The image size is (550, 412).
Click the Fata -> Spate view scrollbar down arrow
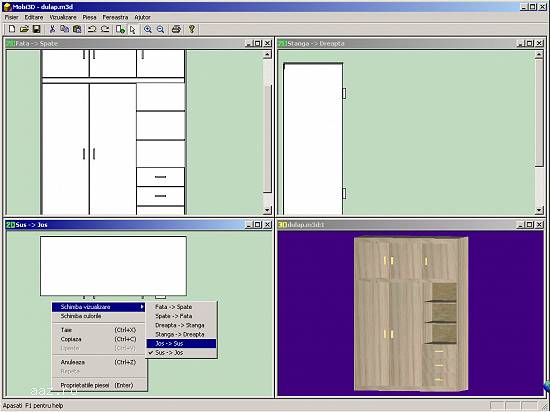coord(267,210)
